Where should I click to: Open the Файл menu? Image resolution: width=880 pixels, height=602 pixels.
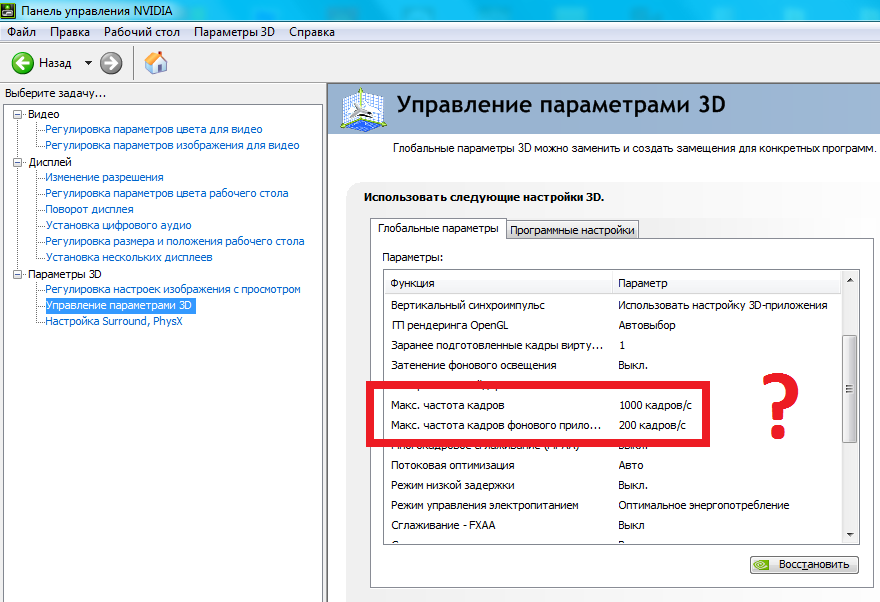tap(21, 32)
